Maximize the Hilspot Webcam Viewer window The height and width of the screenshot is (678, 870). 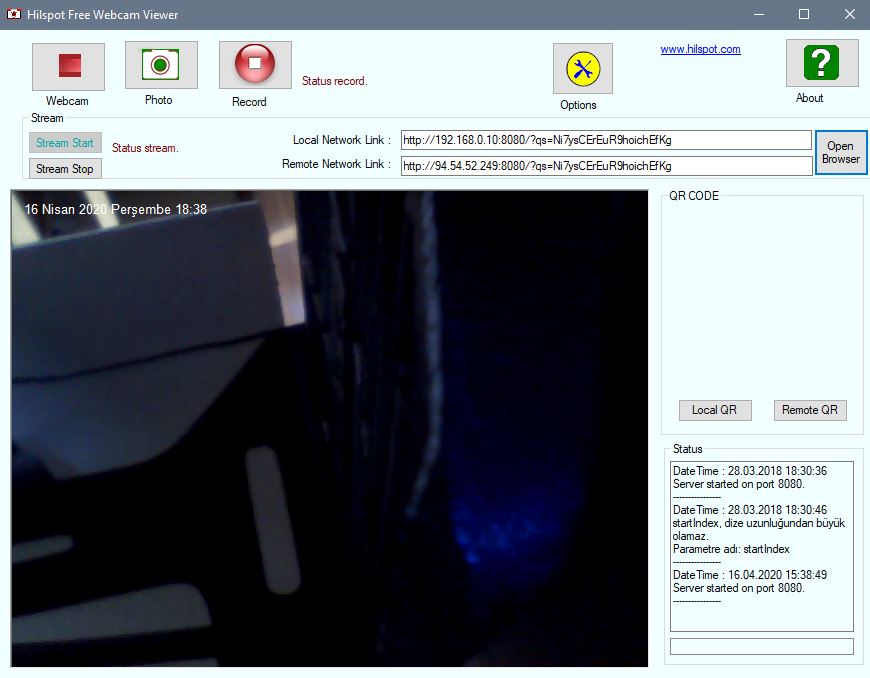[804, 14]
